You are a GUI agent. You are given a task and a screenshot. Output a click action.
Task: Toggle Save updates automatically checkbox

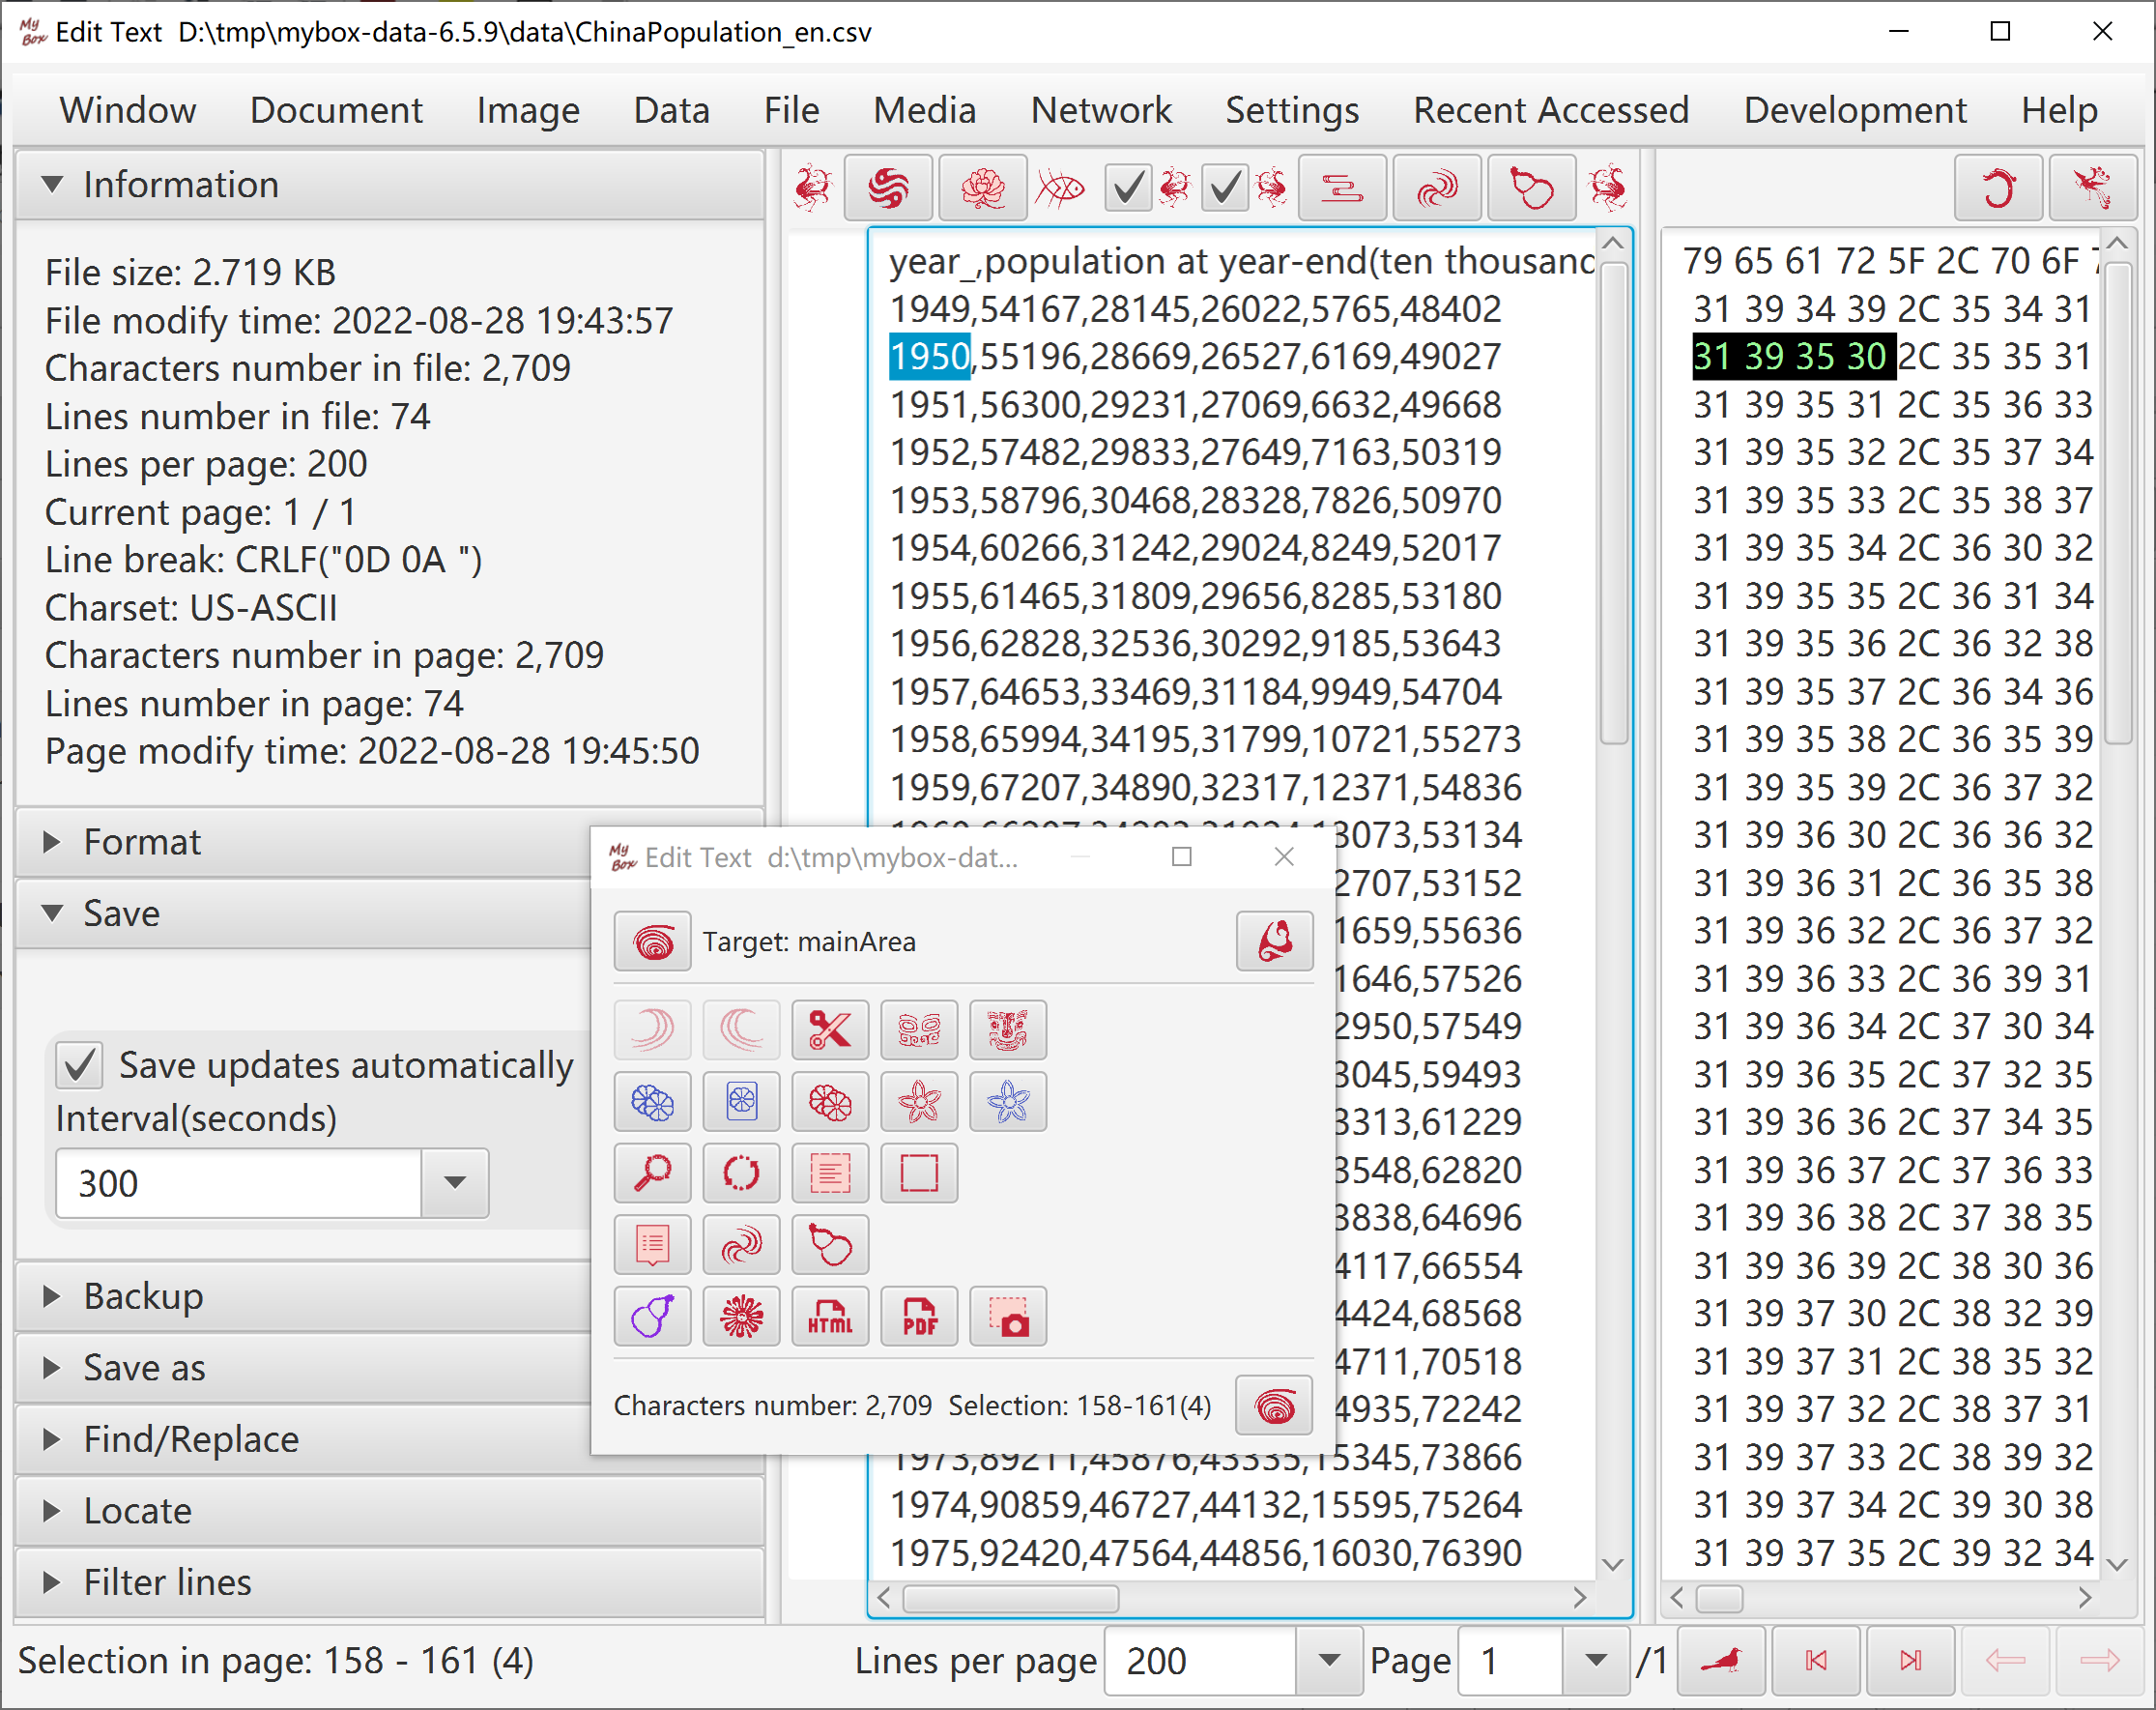79,1065
